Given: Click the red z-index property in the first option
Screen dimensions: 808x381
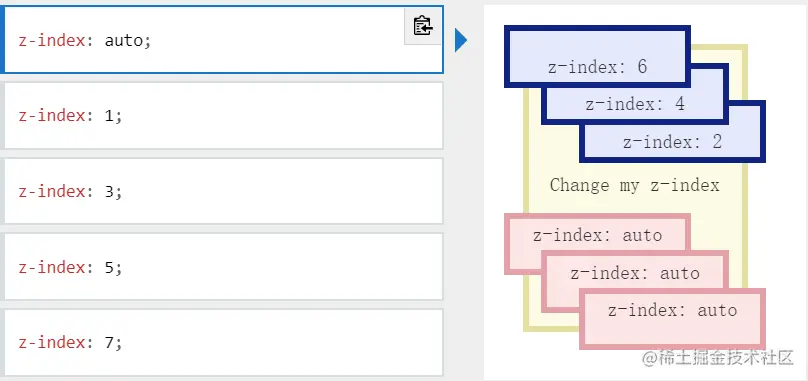Looking at the screenshot, I should click(52, 40).
